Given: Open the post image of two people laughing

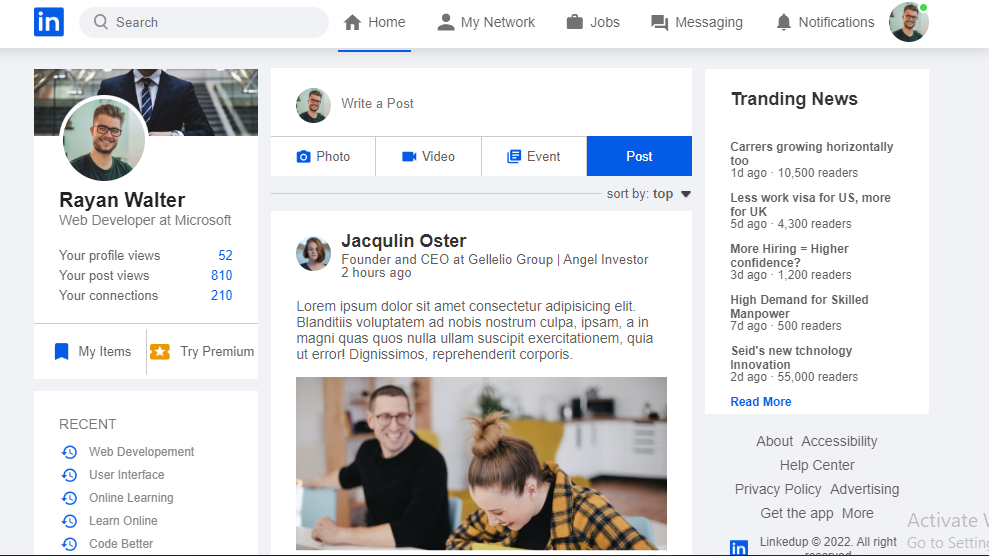Looking at the screenshot, I should click(481, 463).
